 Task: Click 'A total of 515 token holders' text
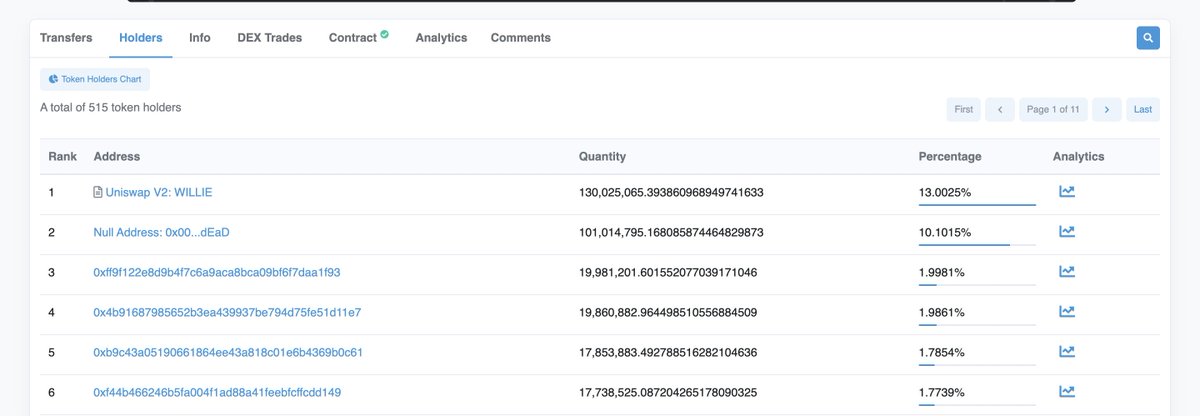point(111,107)
